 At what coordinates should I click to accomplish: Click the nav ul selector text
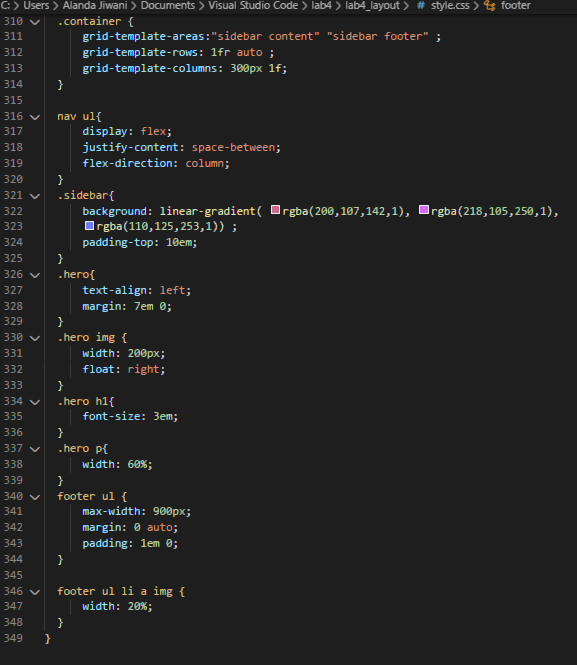pyautogui.click(x=76, y=116)
